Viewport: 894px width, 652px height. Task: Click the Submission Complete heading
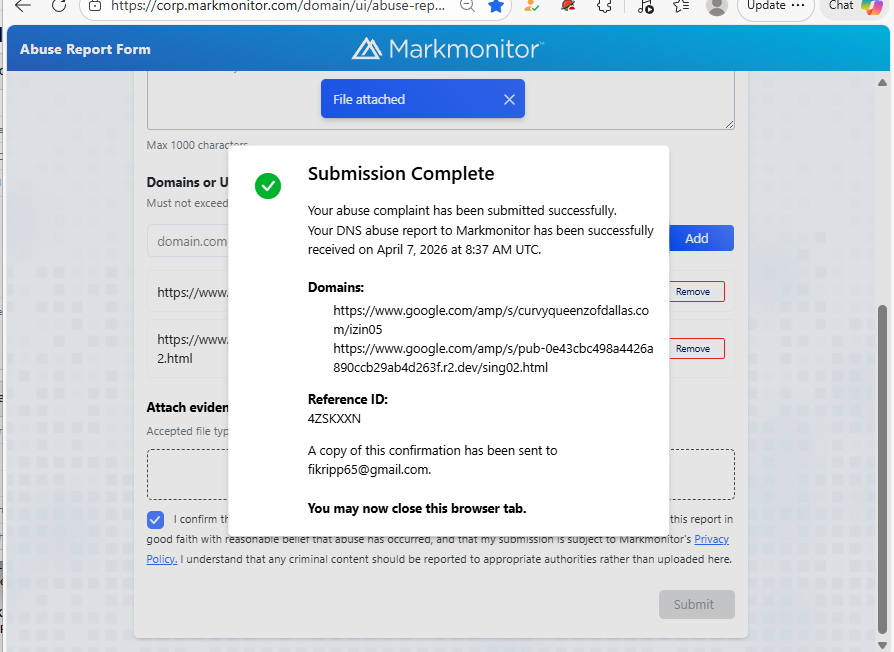[x=401, y=174]
